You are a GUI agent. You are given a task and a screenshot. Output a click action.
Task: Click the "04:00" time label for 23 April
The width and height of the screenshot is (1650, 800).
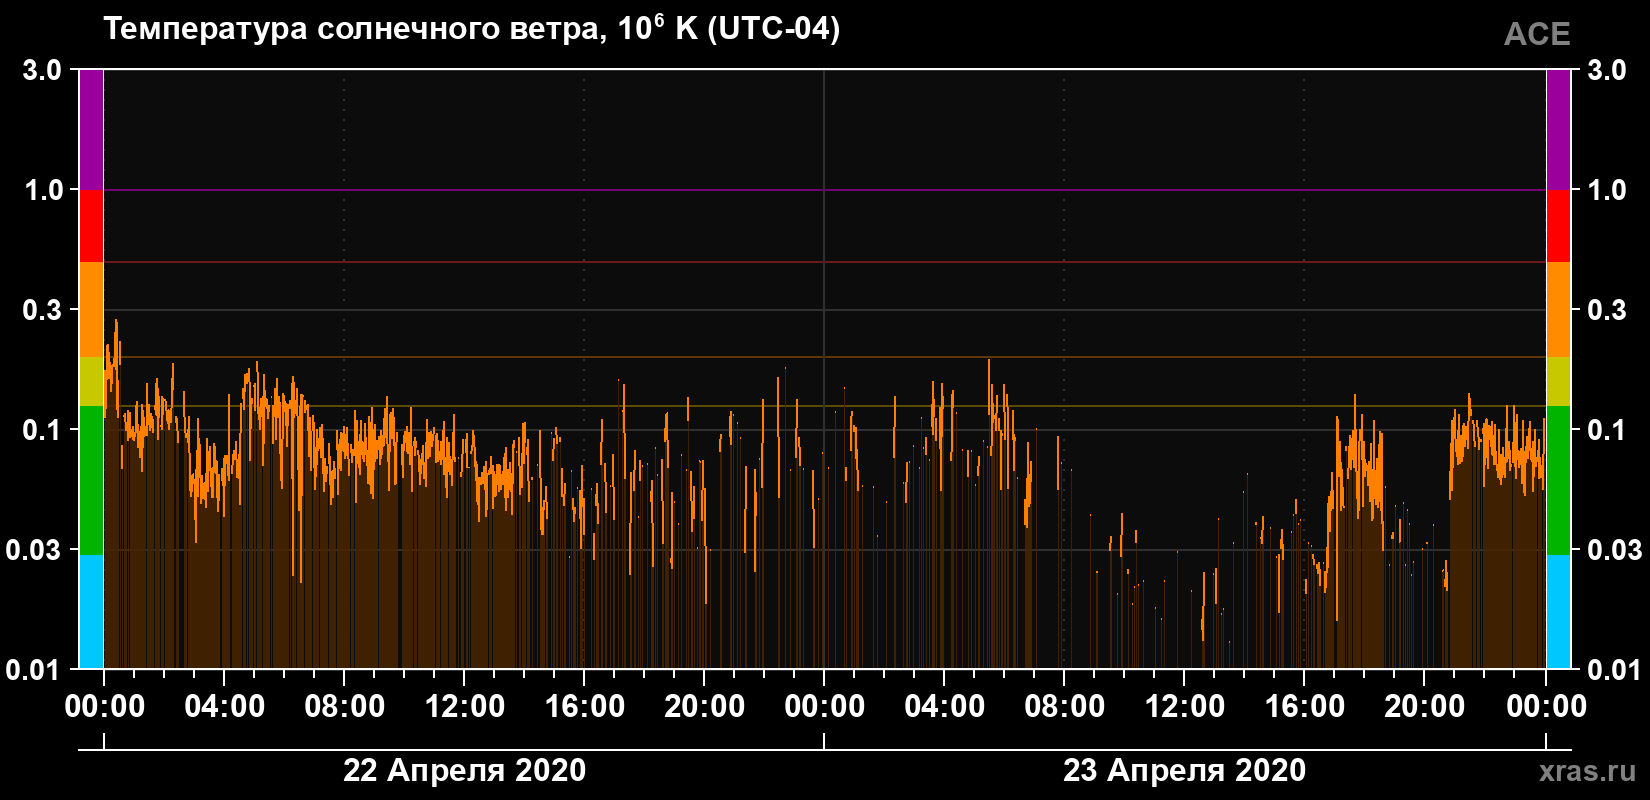click(945, 707)
